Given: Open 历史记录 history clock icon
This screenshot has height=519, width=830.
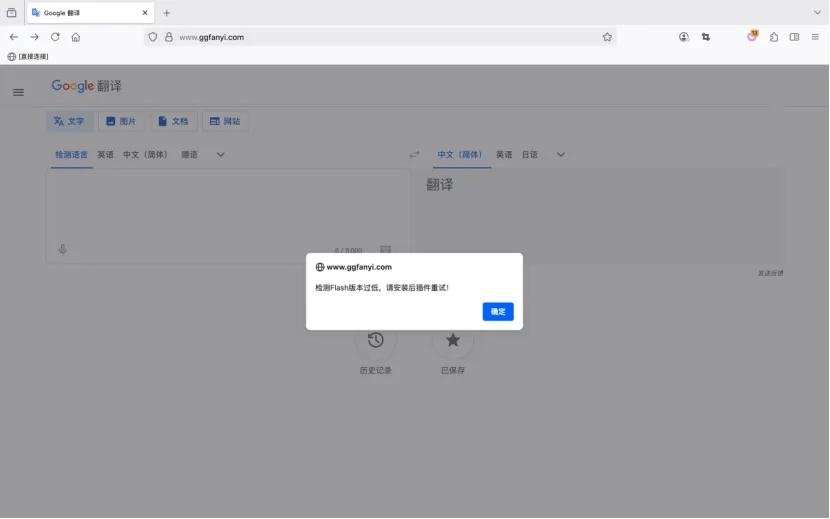Looking at the screenshot, I should pyautogui.click(x=375, y=340).
